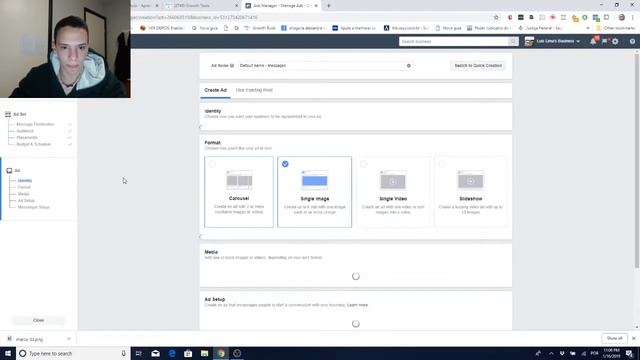
Task: Click Switch to Quick Creation button
Action: pos(478,66)
